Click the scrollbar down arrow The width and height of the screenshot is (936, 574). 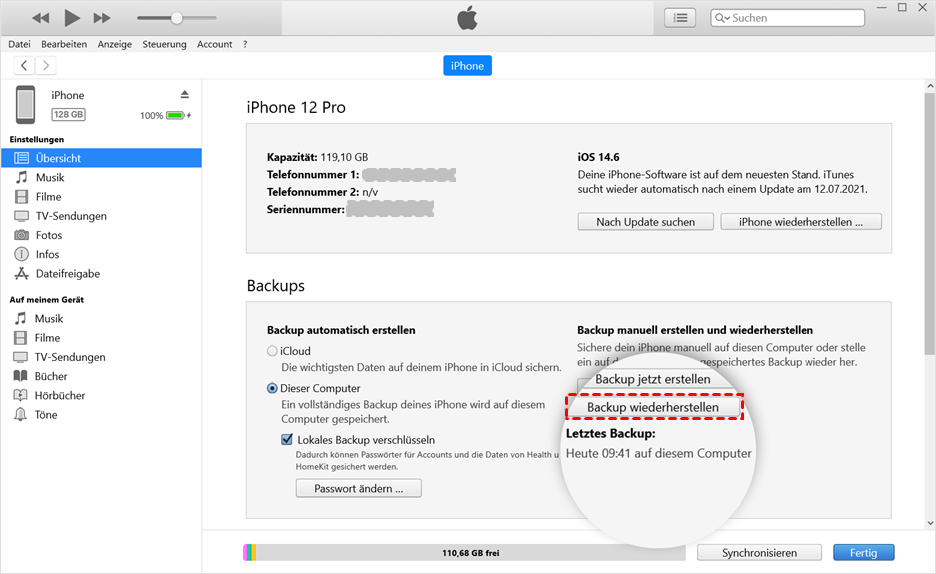(x=930, y=523)
